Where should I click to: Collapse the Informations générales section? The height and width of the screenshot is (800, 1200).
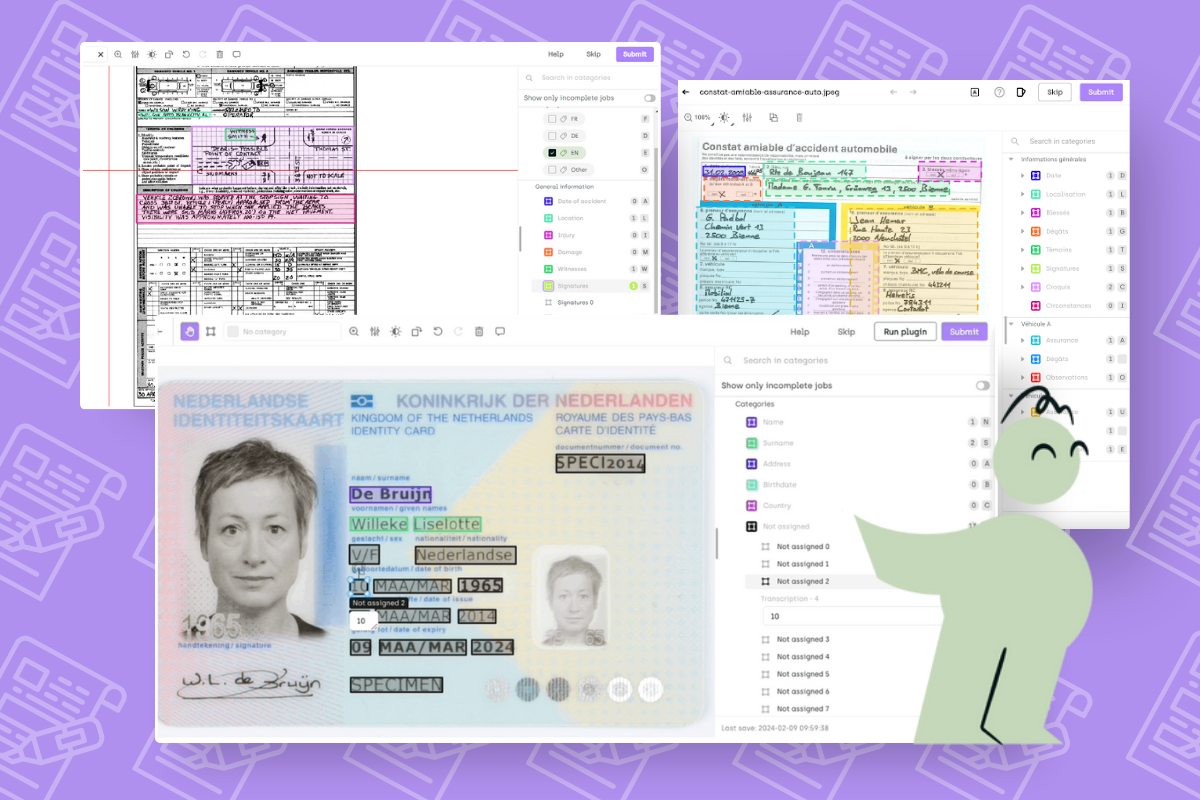pyautogui.click(x=1010, y=159)
